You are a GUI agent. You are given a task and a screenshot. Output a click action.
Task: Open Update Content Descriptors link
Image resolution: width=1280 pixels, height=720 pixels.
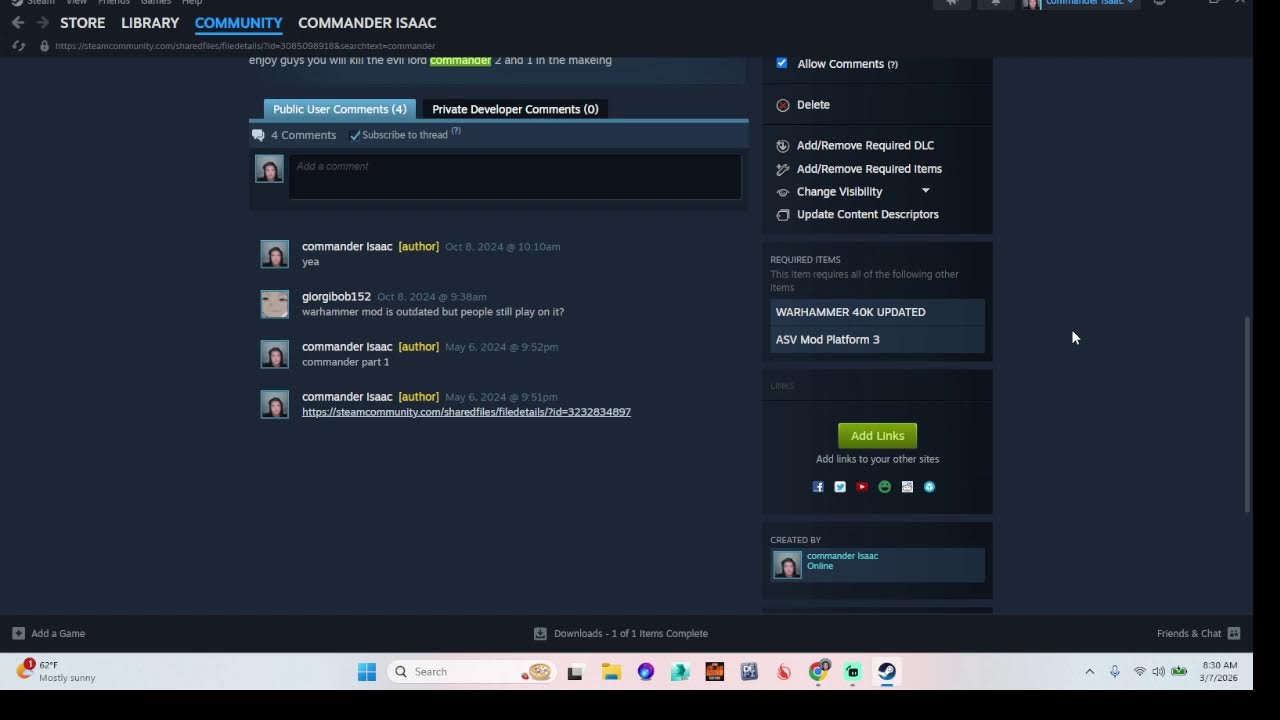[867, 214]
